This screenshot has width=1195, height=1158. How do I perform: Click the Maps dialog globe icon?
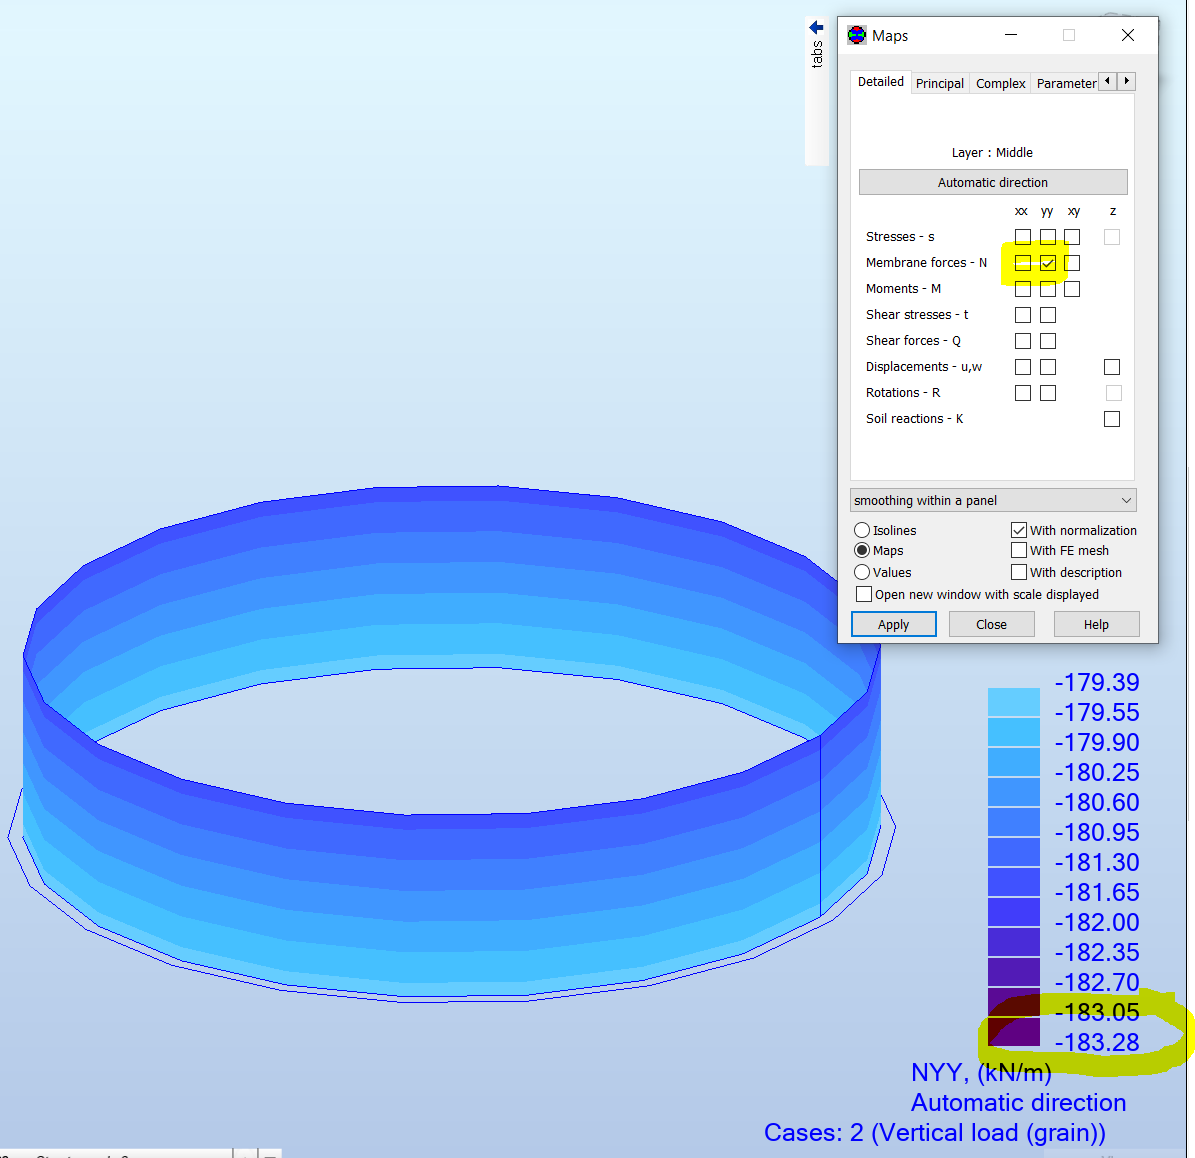tap(857, 34)
